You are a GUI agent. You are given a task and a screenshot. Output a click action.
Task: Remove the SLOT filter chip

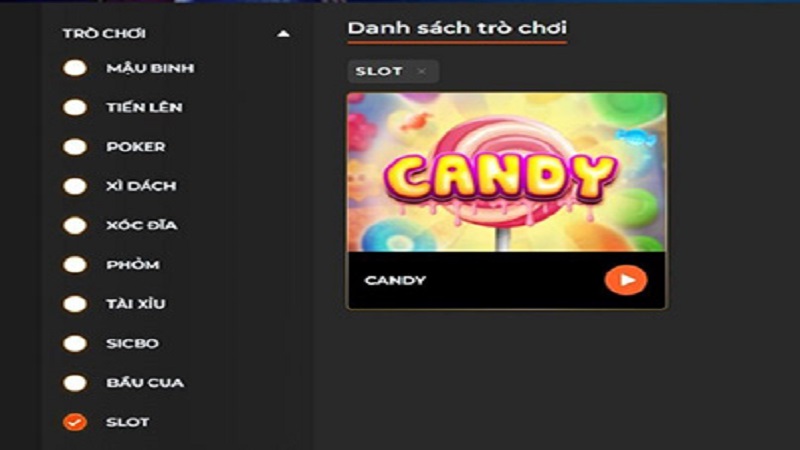421,71
